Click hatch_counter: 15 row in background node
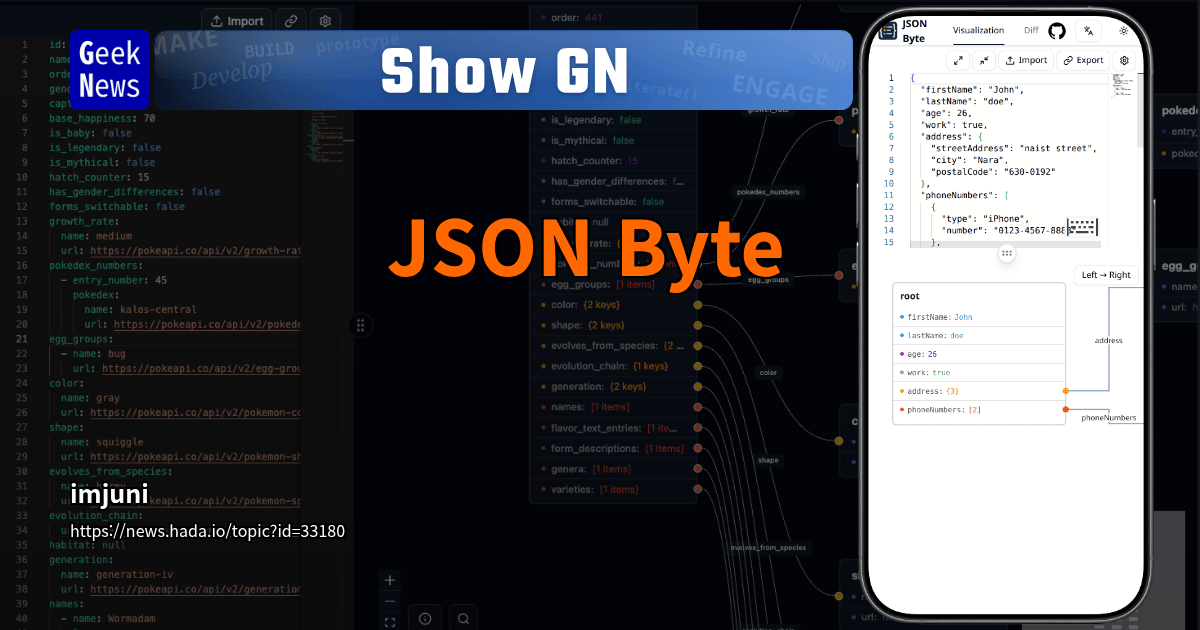The width and height of the screenshot is (1200, 630). tap(612, 161)
